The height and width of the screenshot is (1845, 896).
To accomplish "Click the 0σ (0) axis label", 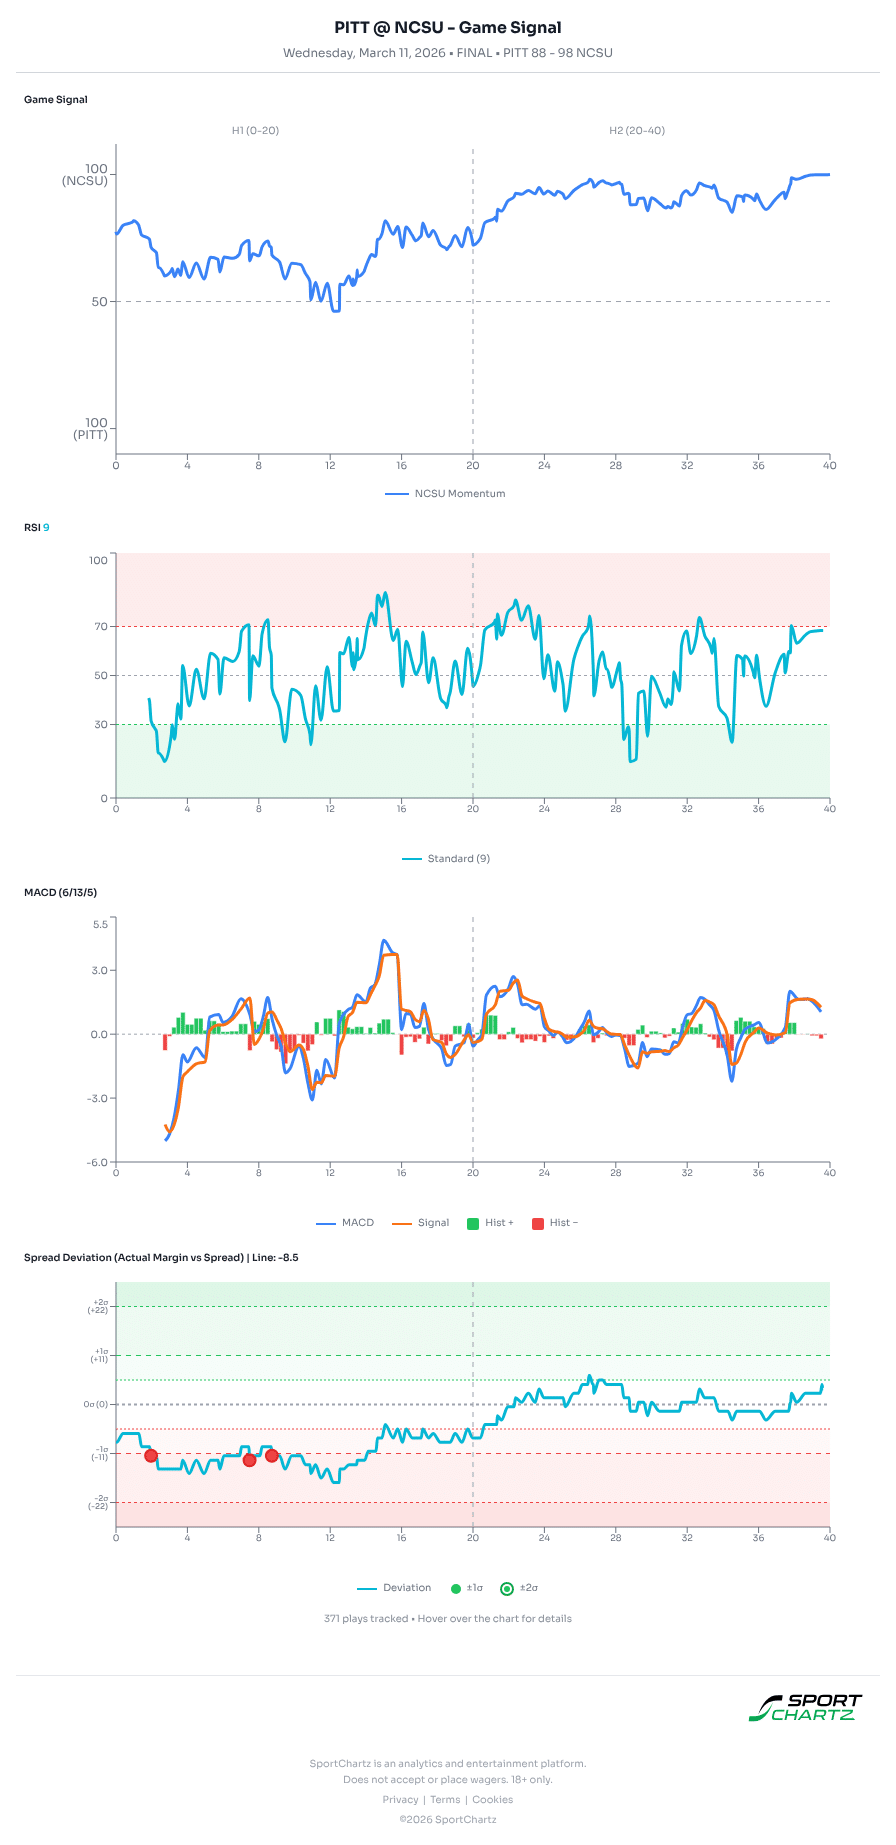I will click(96, 1405).
